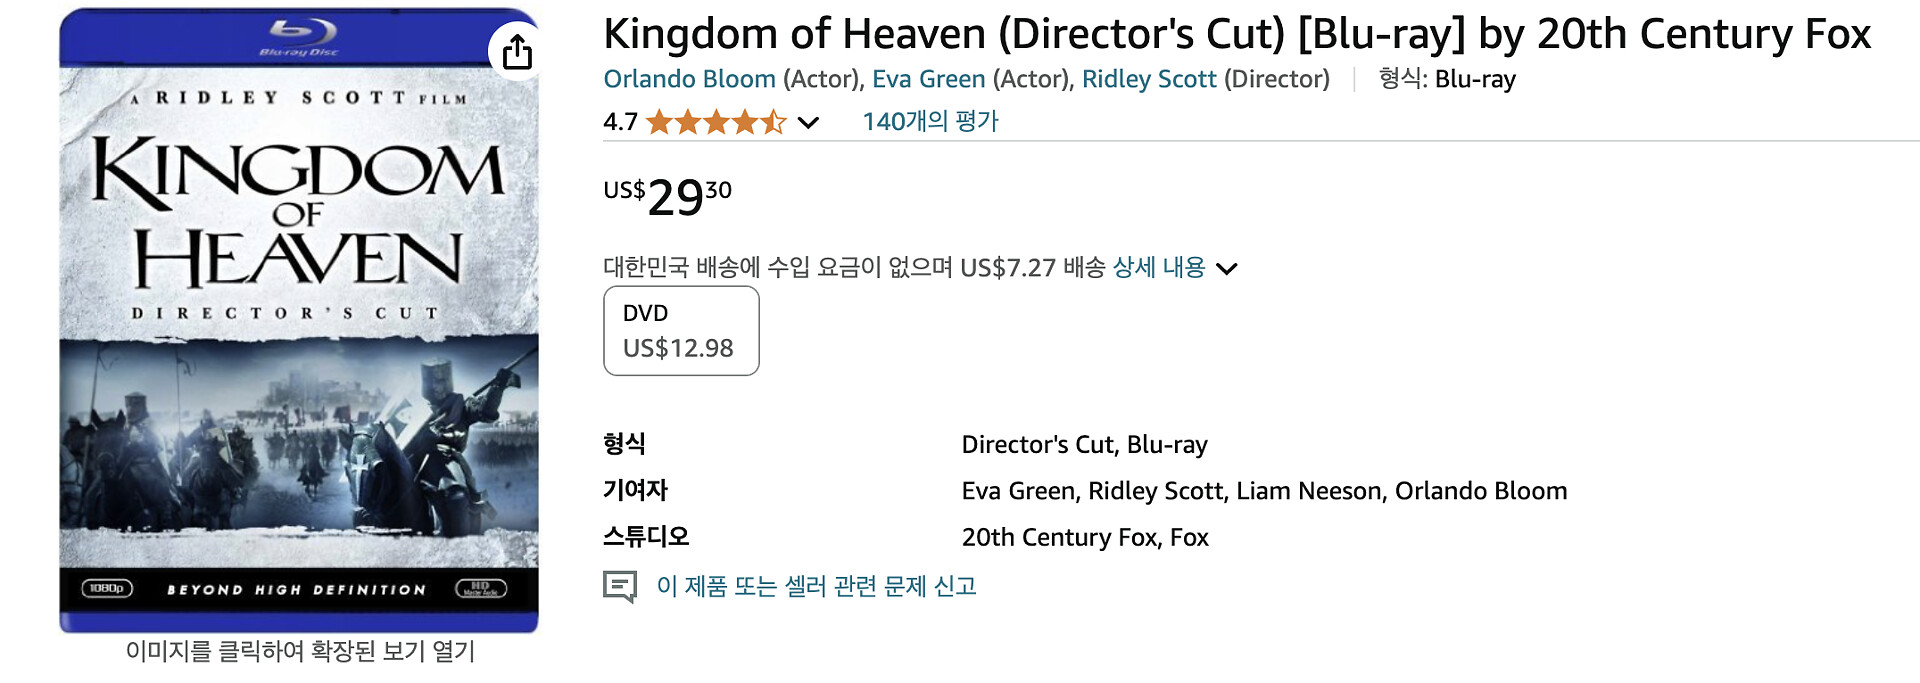1920x683 pixels.
Task: Open the Orlando Bloom actor link
Action: point(689,79)
